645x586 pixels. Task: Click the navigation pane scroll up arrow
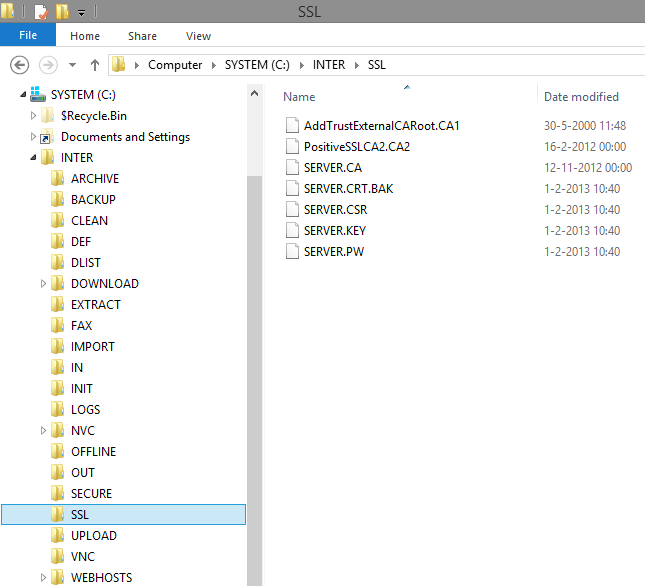pos(255,93)
